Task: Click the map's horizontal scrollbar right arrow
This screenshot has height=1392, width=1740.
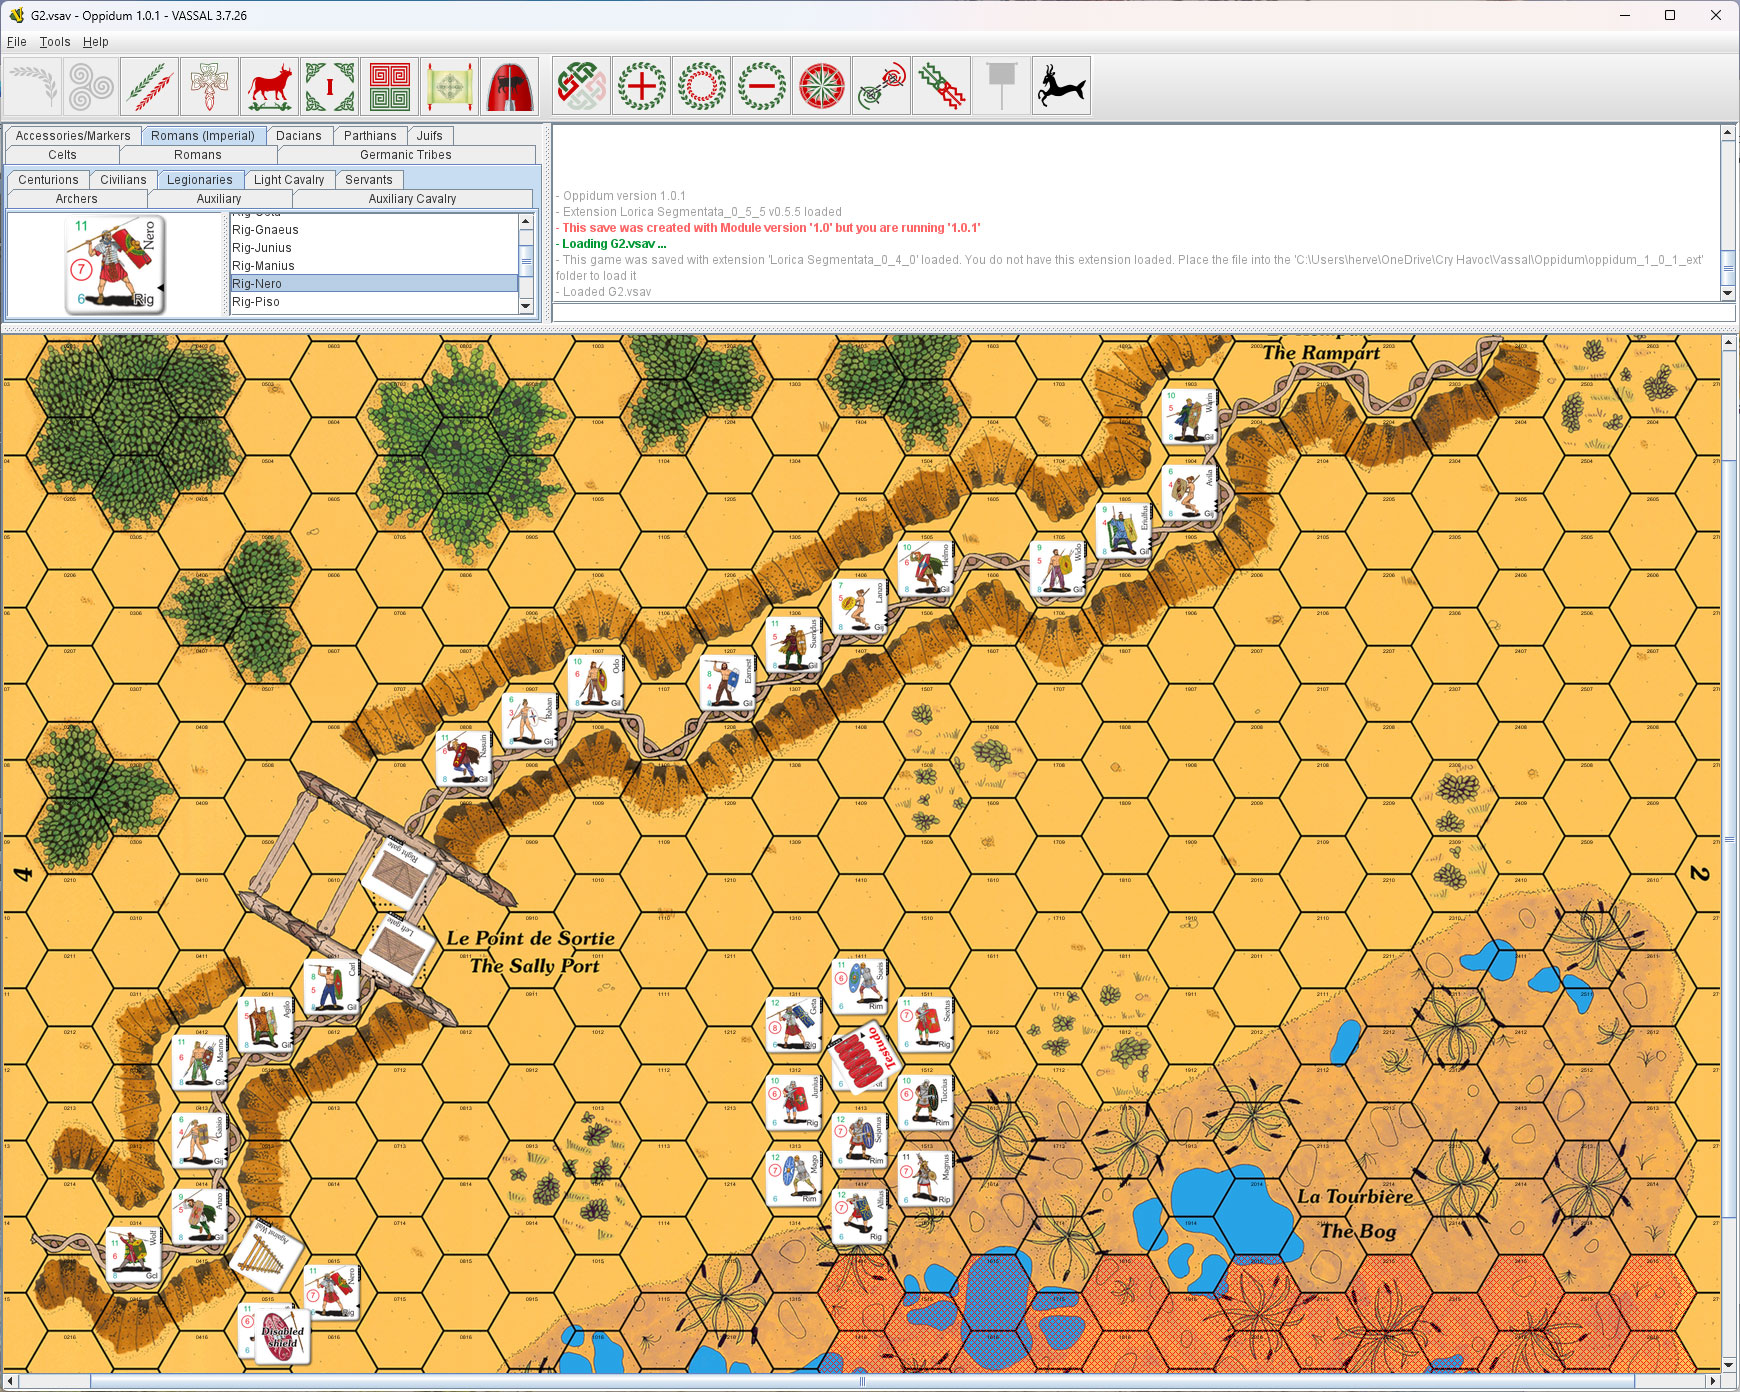Action: pyautogui.click(x=1713, y=1381)
